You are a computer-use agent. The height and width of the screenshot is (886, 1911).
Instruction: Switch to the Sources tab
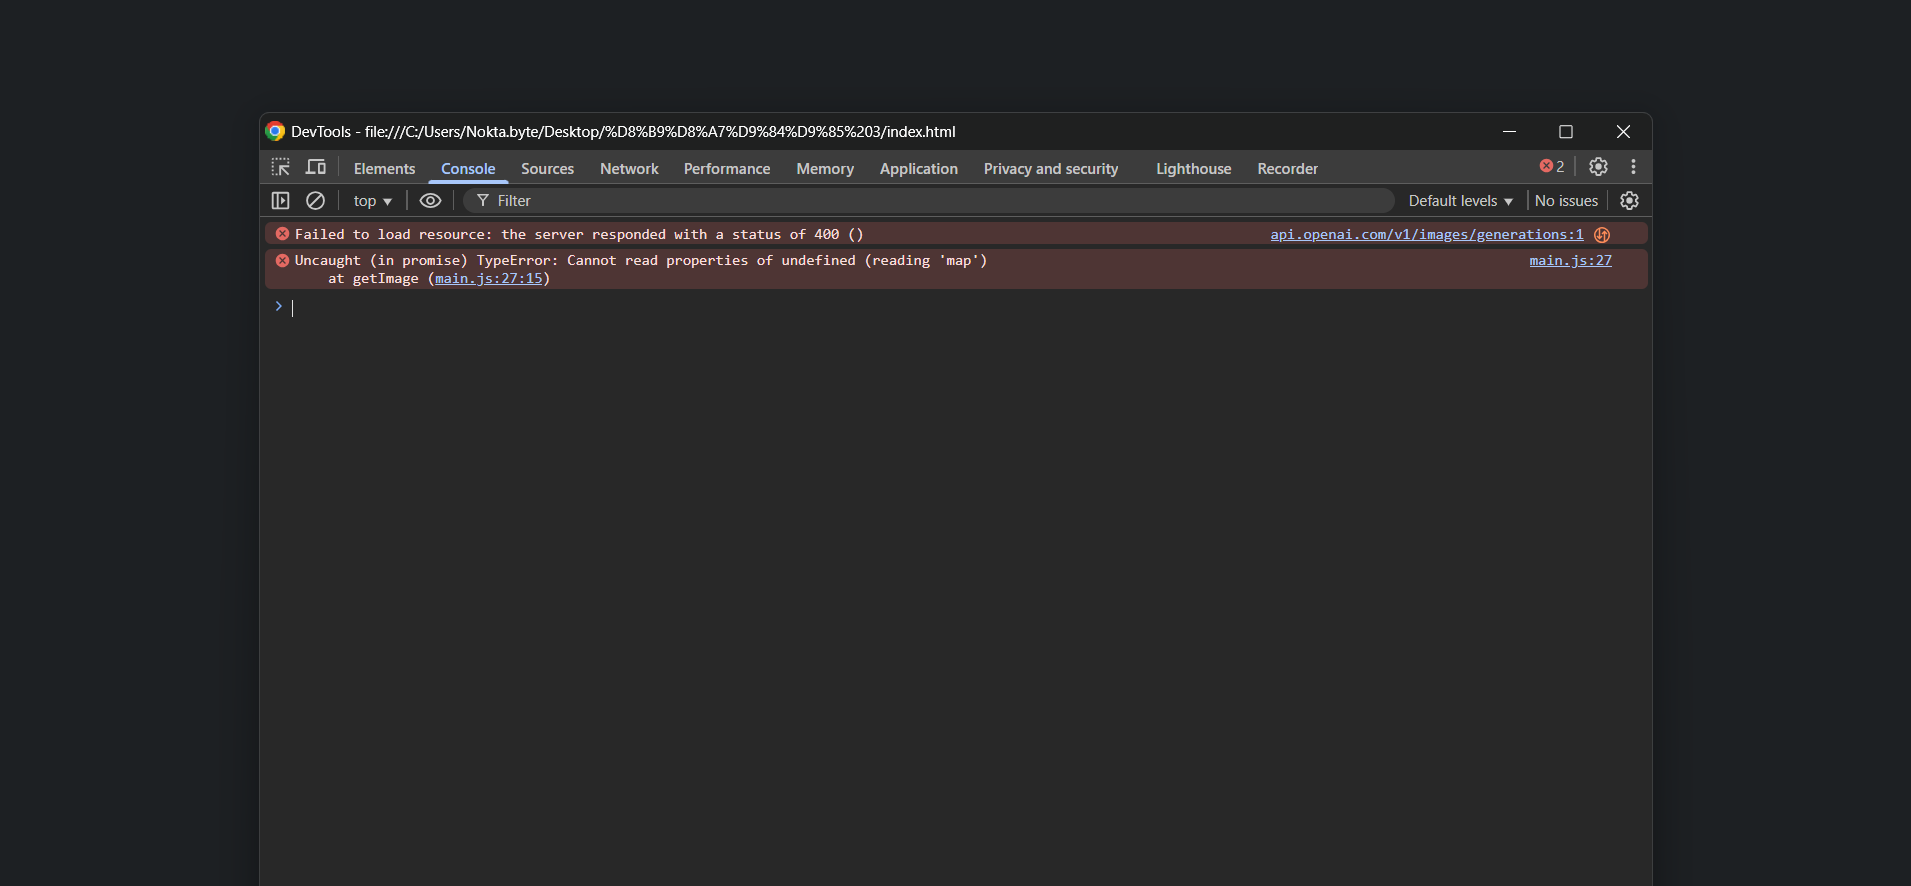click(x=547, y=169)
